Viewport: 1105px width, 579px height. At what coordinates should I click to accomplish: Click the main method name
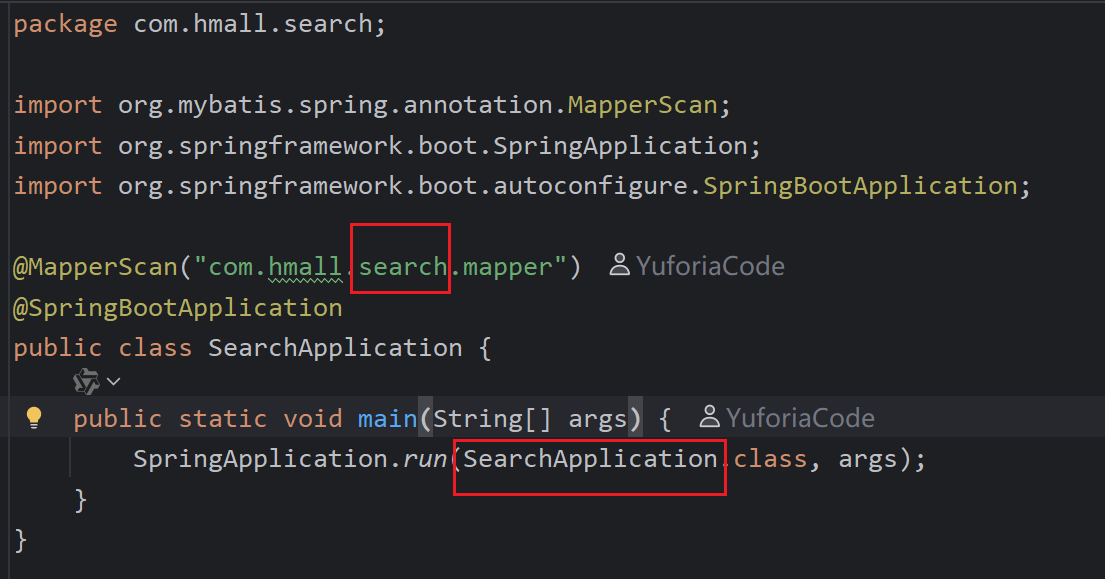388,419
